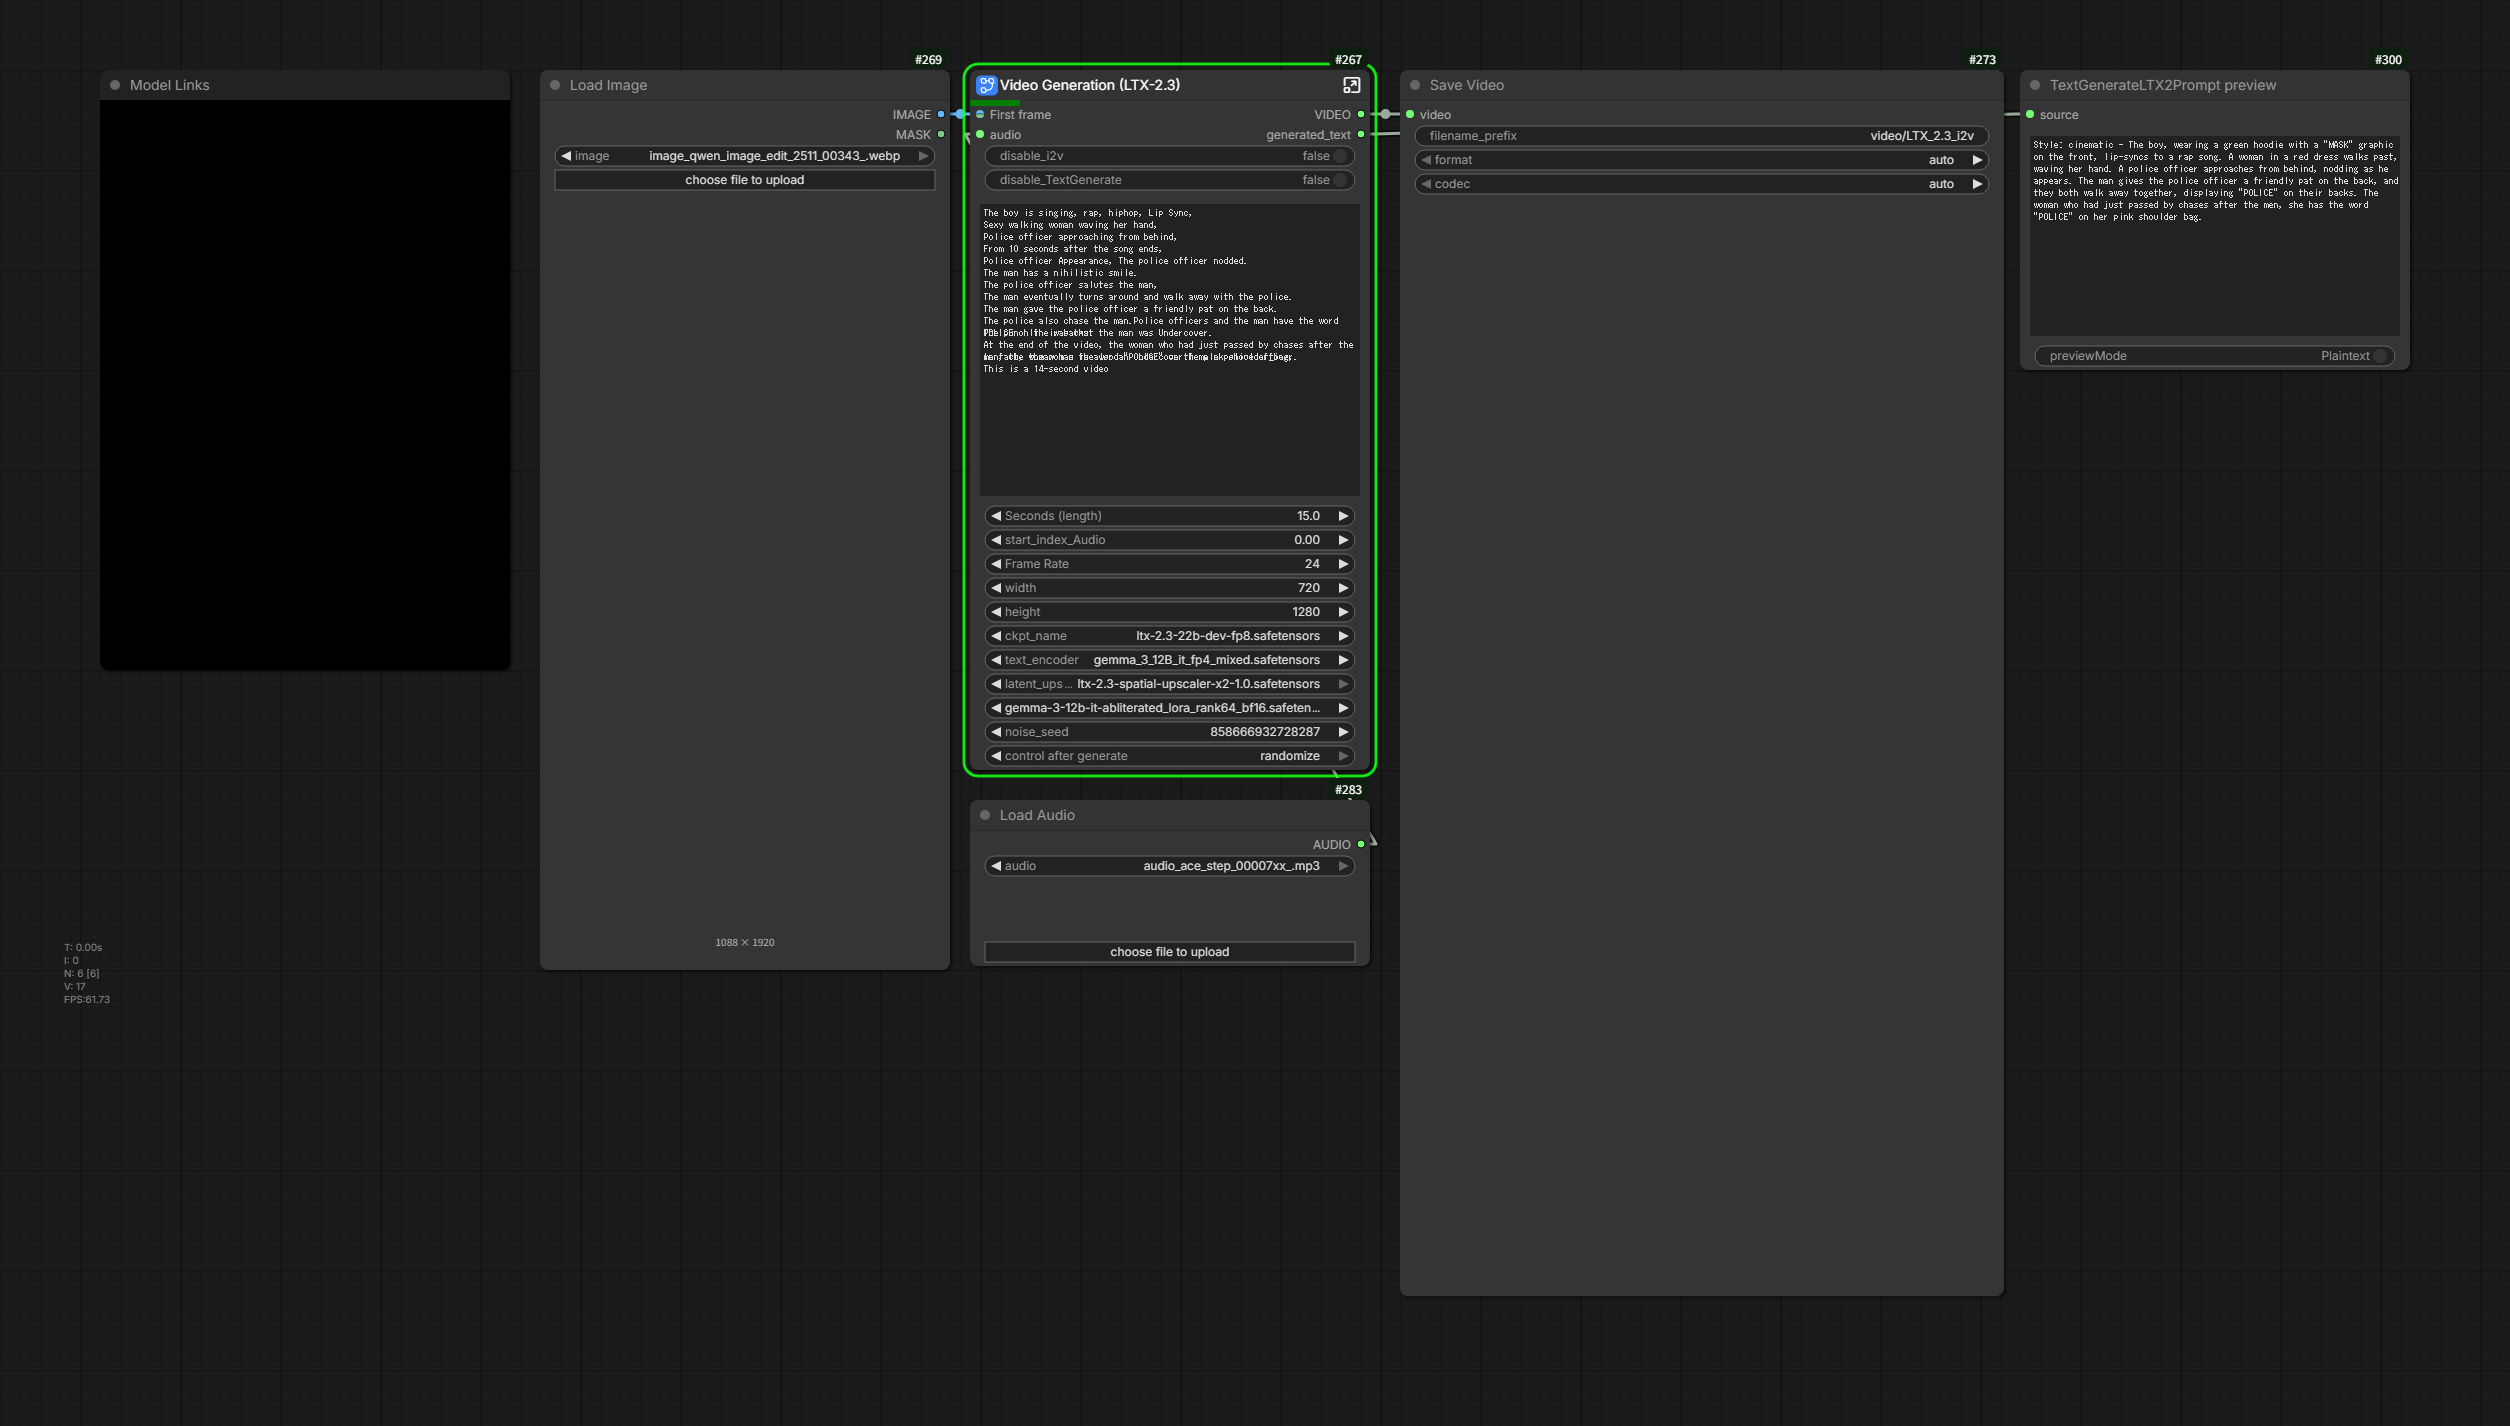
Task: Click the First frame input slot
Action: point(980,114)
